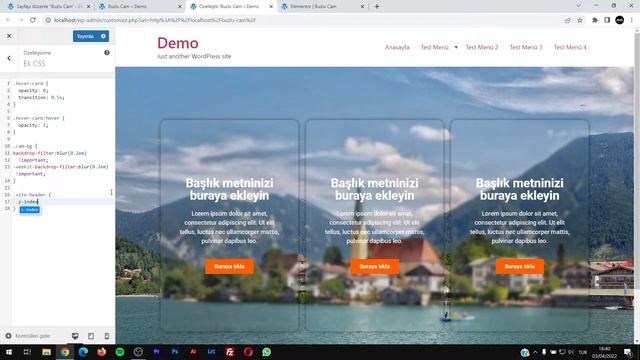This screenshot has height=360, width=640.
Task: Switch to tablet preview icon
Action: (91, 336)
